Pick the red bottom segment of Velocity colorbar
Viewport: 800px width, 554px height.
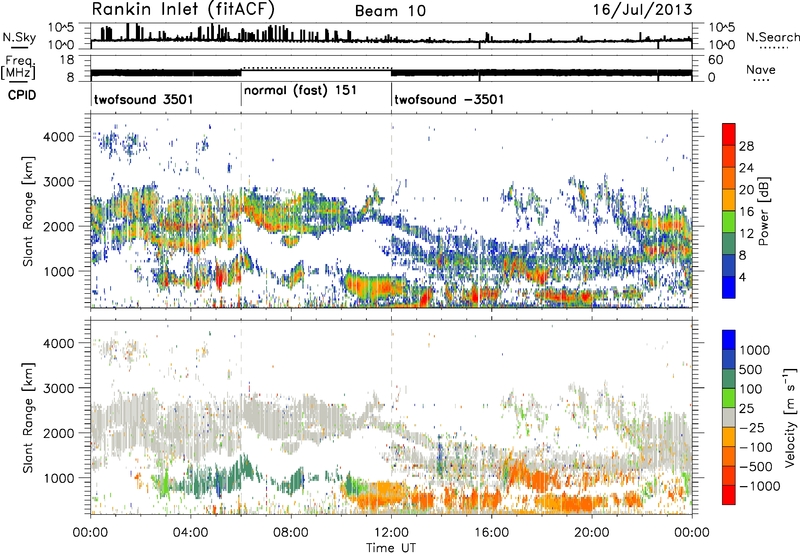point(729,495)
